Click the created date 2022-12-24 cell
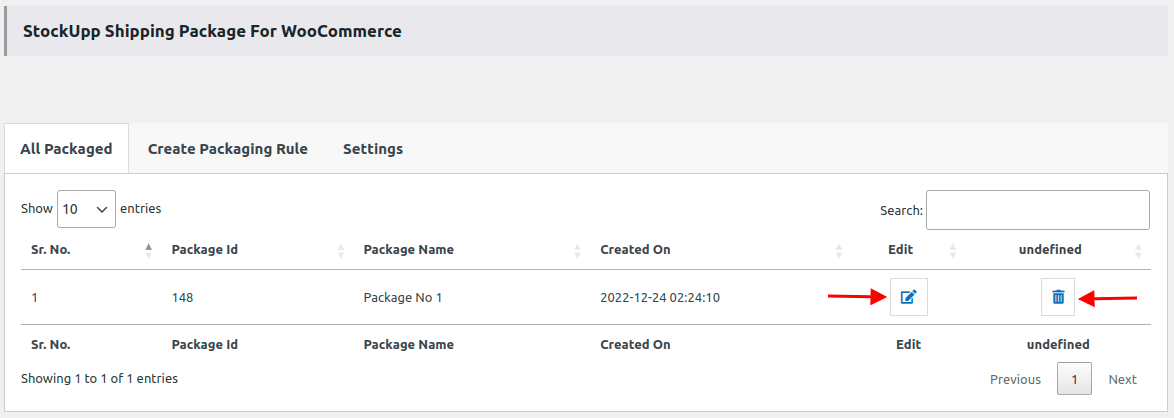The height and width of the screenshot is (418, 1174). (x=659, y=297)
